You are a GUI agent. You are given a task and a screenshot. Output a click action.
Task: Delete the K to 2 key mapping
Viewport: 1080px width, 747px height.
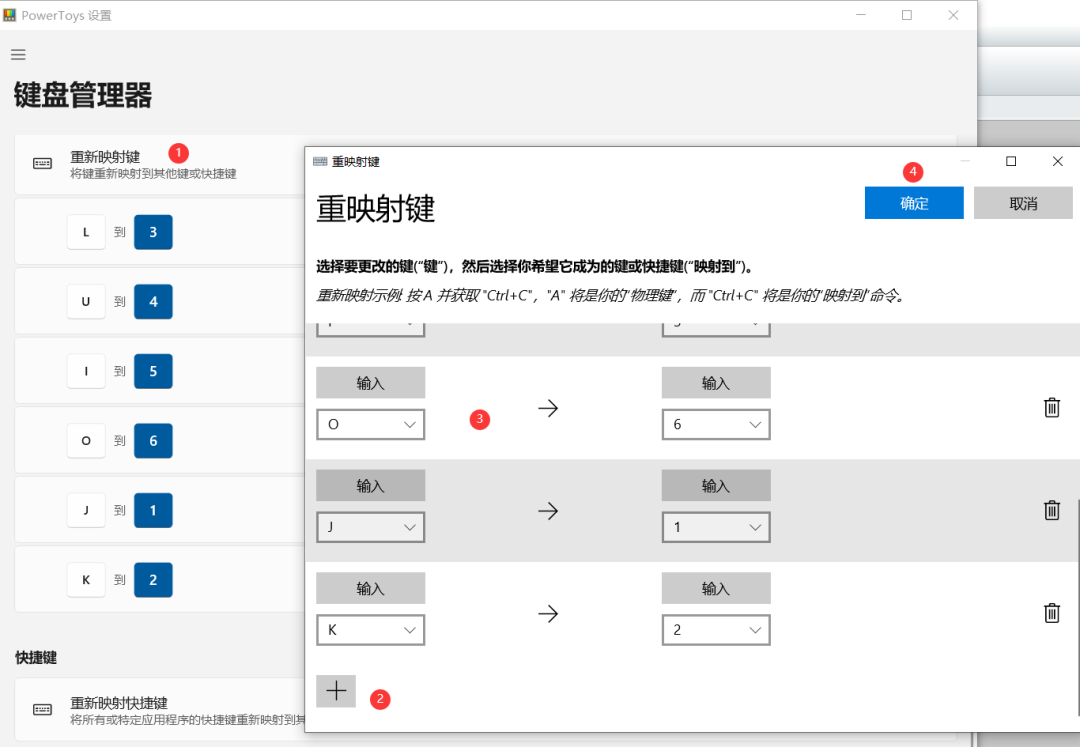(1051, 613)
